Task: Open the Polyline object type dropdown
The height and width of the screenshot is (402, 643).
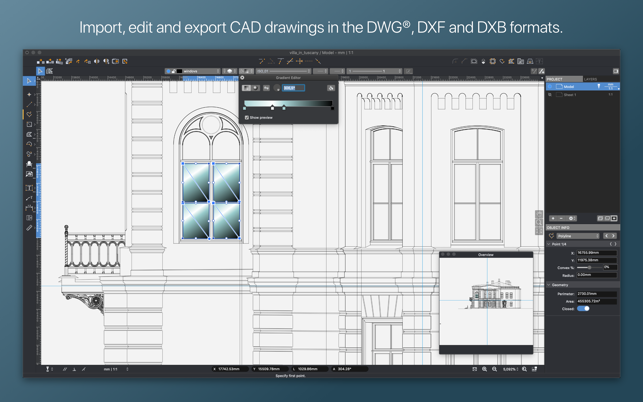Action: [578, 236]
